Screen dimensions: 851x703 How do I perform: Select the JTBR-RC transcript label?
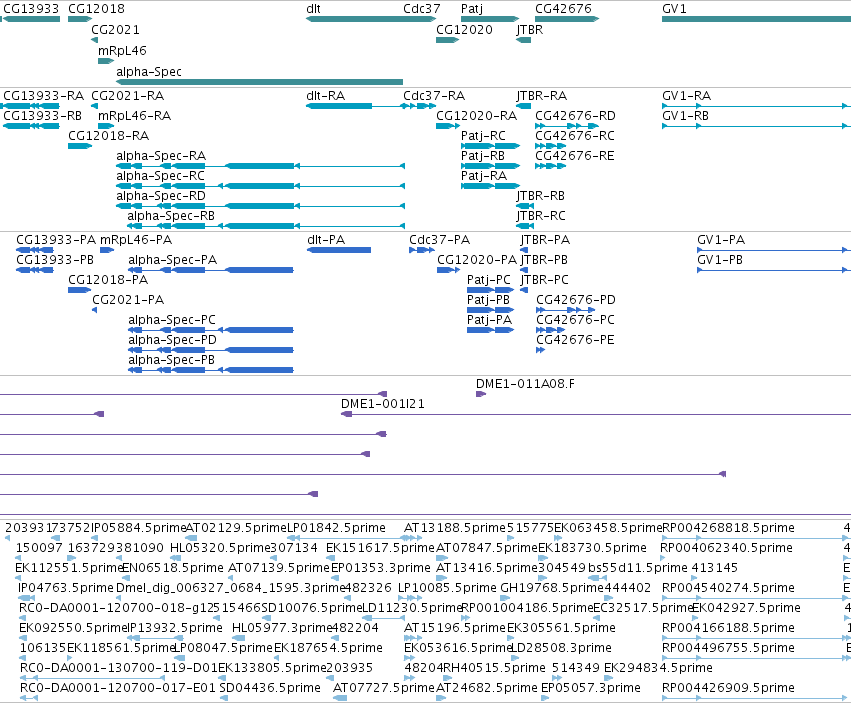(541, 216)
